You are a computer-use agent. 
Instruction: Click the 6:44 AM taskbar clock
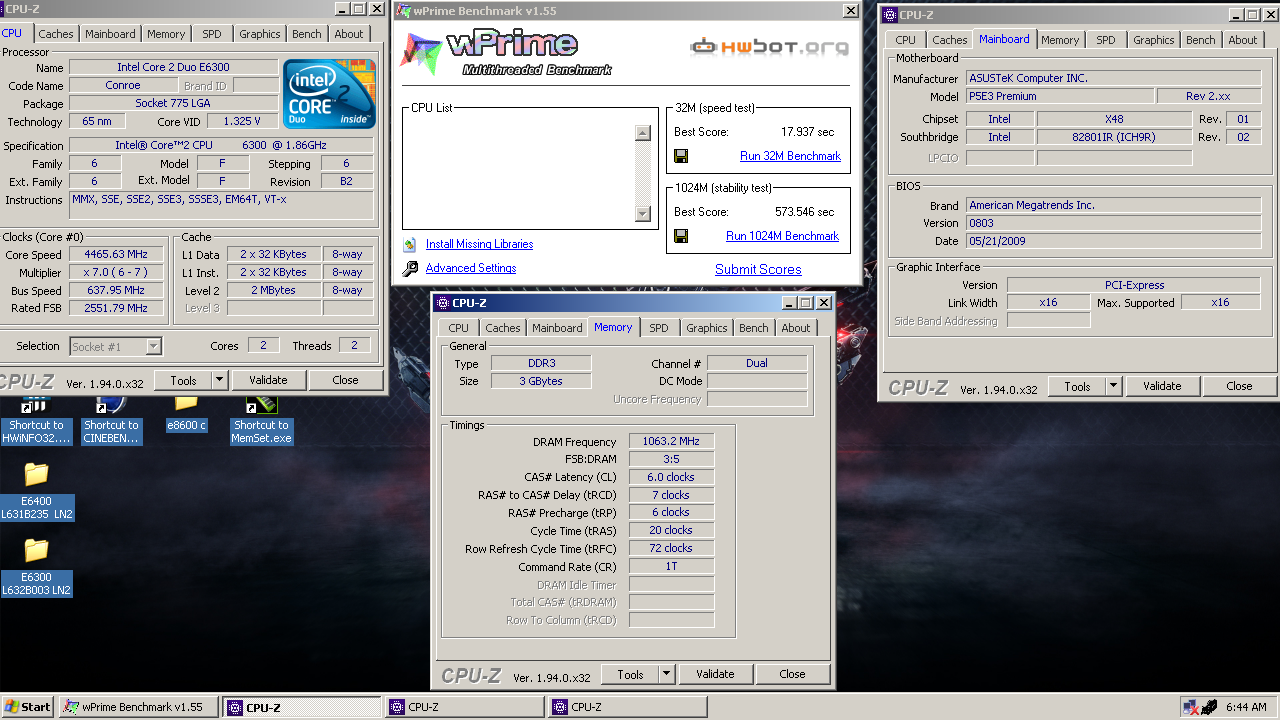1246,707
